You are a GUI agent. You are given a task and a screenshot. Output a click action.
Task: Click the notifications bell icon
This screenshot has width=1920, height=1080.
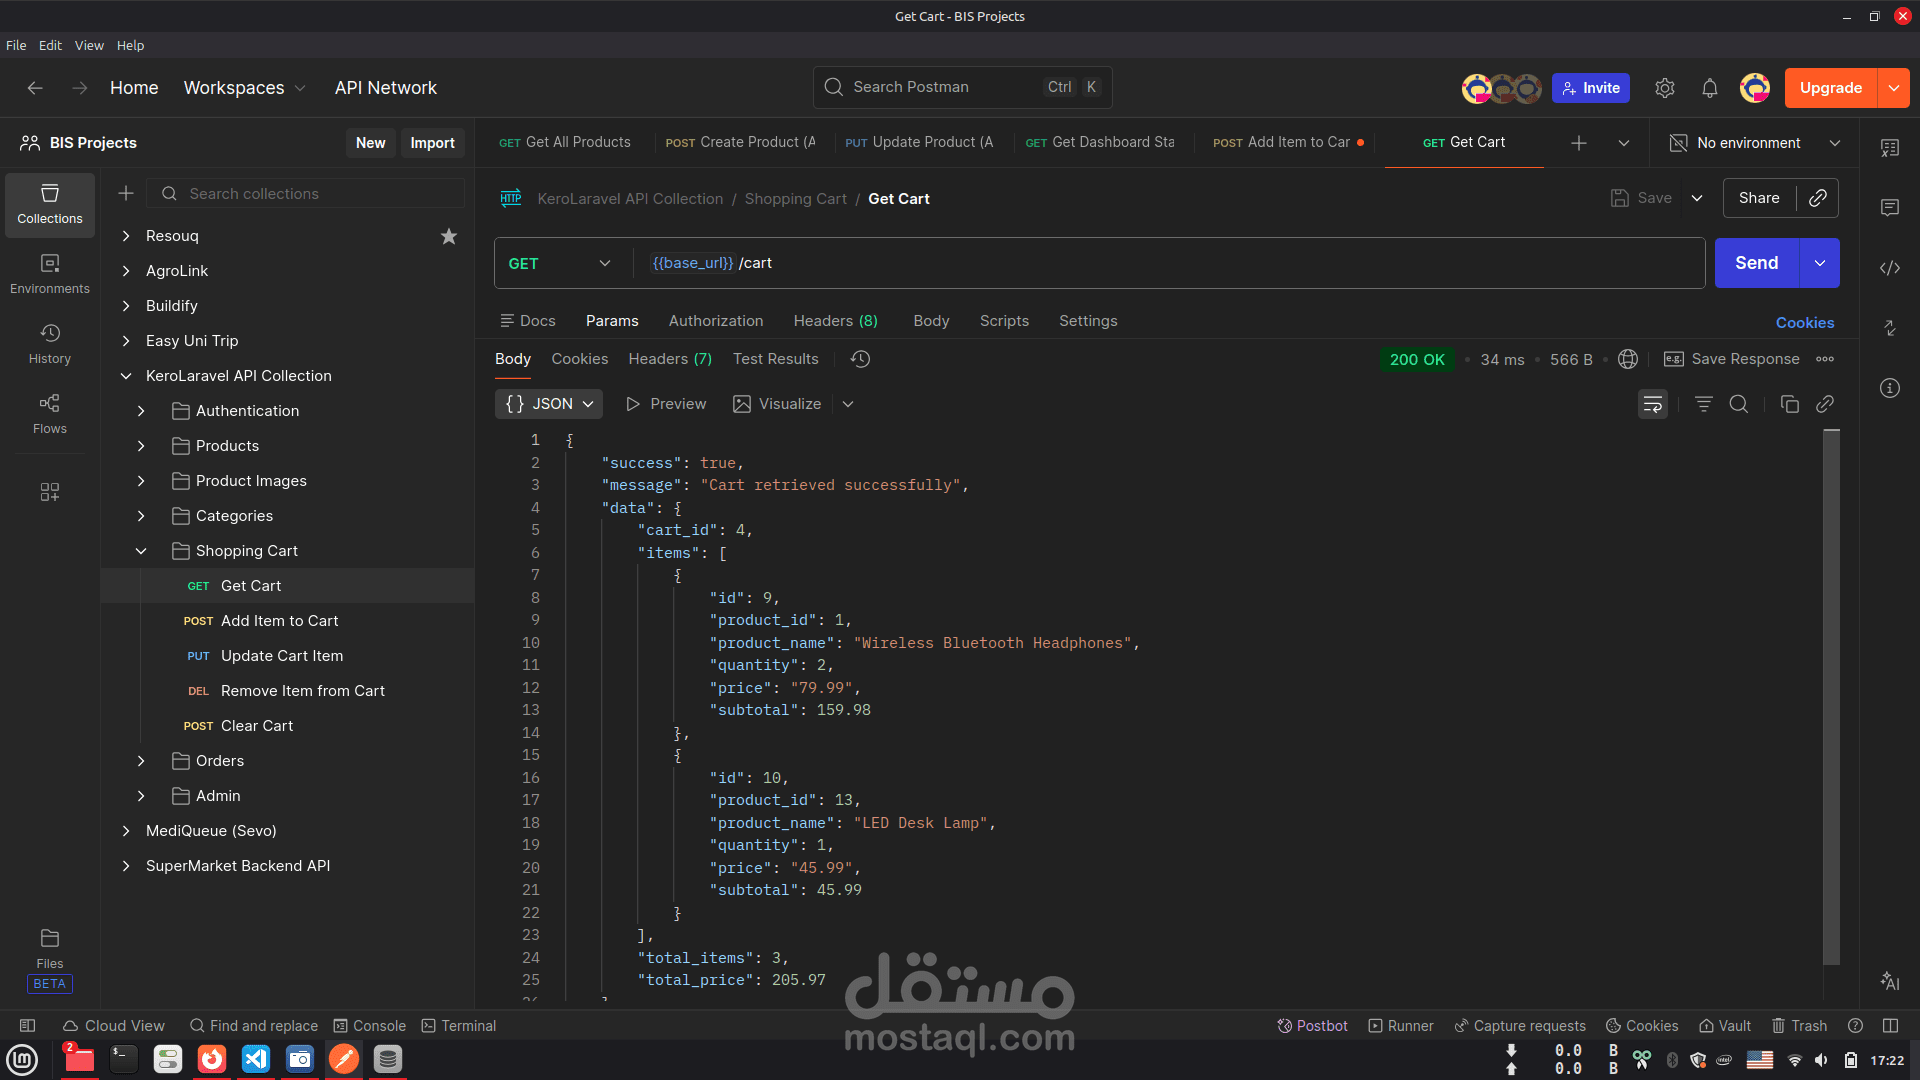pyautogui.click(x=1709, y=88)
